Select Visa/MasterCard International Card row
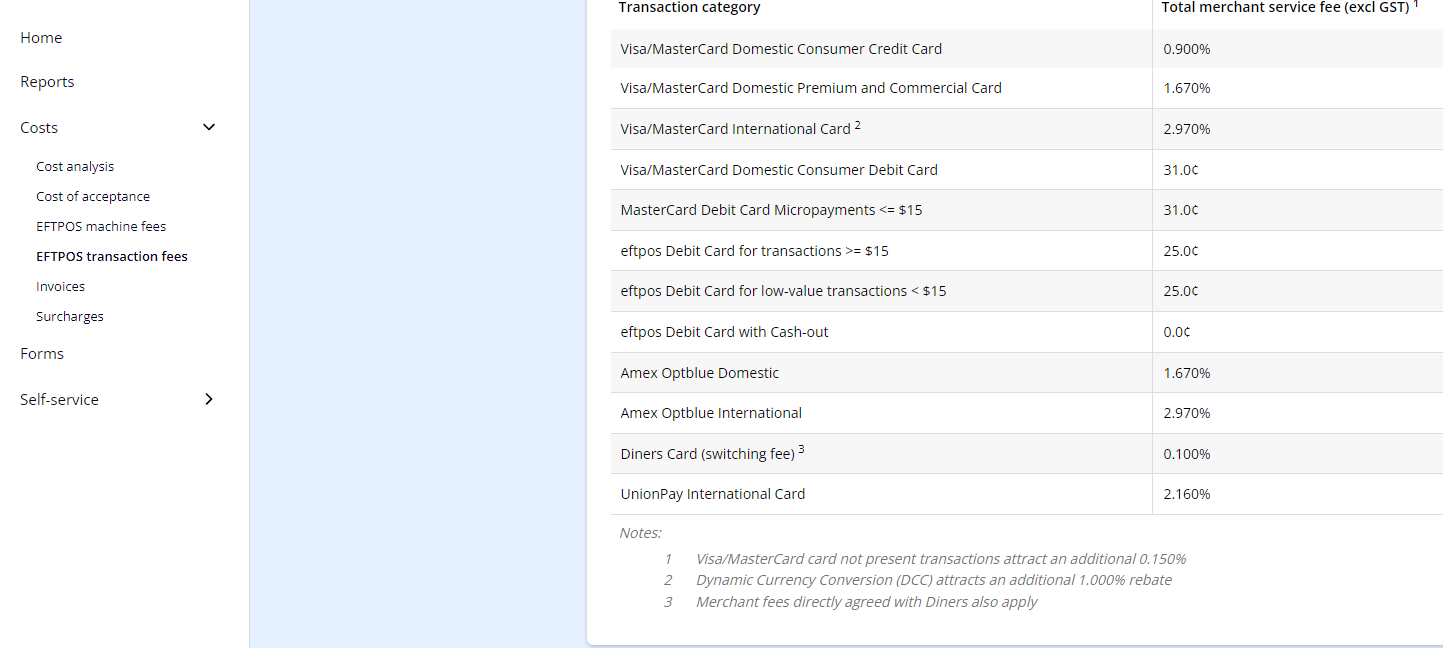The width and height of the screenshot is (1443, 648). 1027,129
